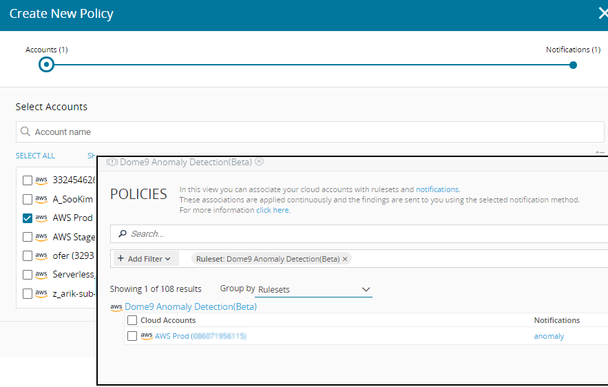Check the A_SooKim account checkbox
Viewport: 608px width, 387px height.
point(27,199)
